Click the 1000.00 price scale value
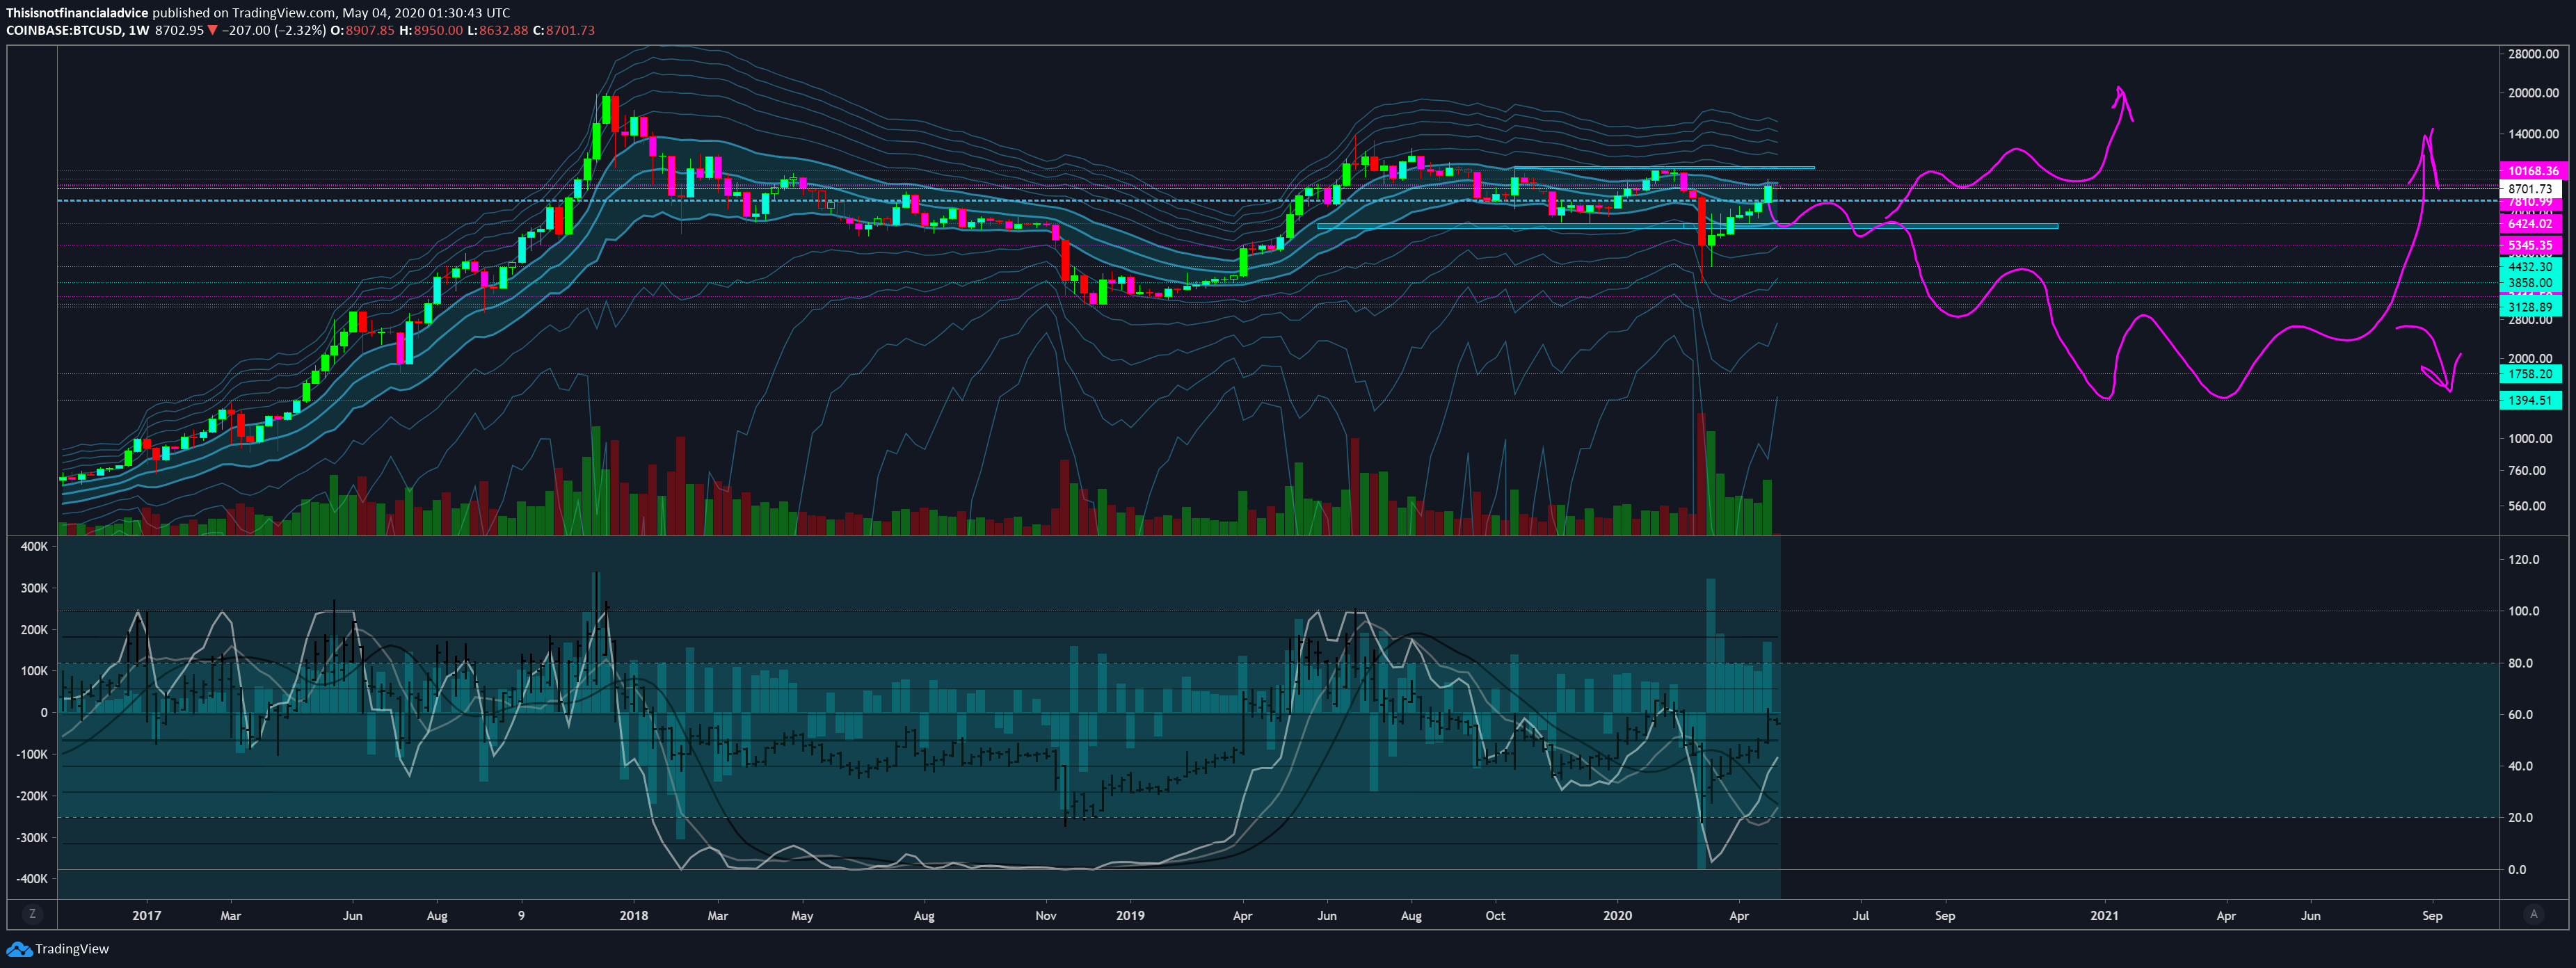Viewport: 2576px width, 968px height. pos(2530,438)
